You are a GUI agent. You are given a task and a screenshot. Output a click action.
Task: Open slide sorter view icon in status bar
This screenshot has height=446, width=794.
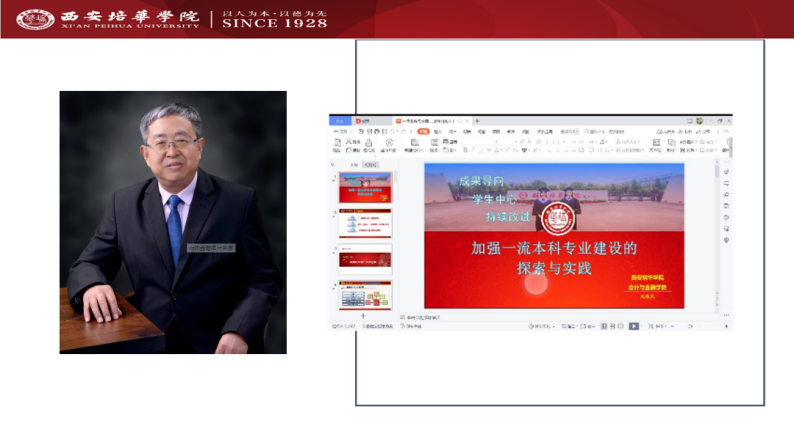[x=613, y=326]
